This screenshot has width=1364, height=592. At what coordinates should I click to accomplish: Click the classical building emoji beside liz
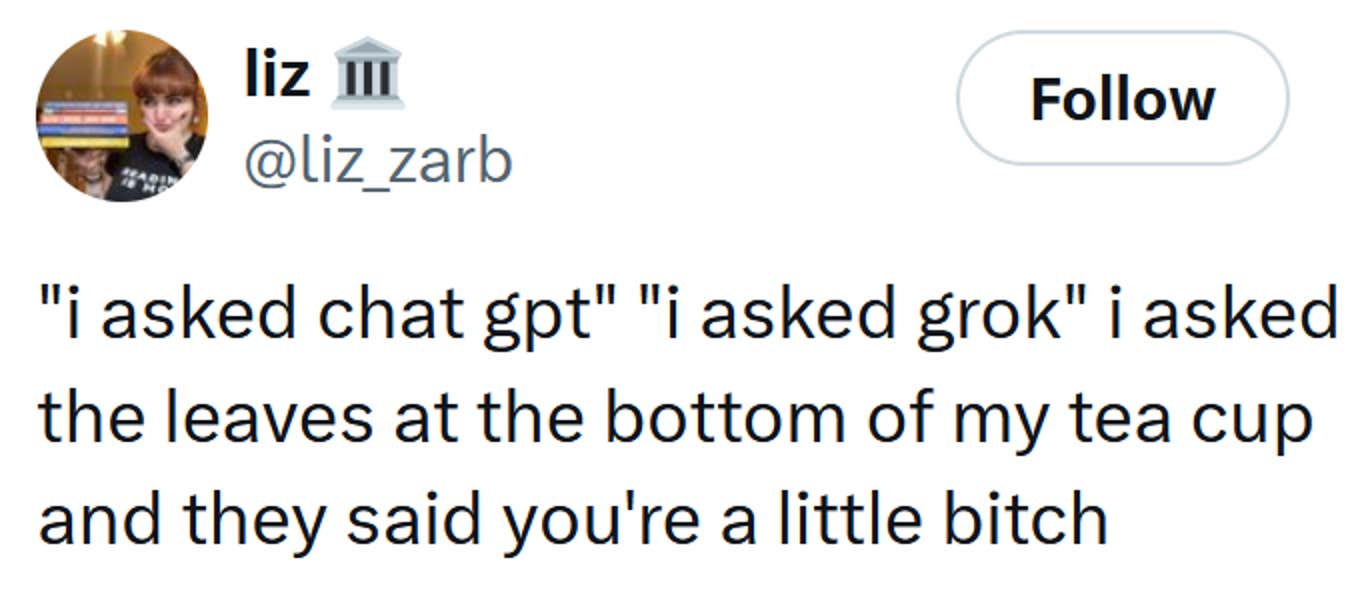click(x=371, y=70)
